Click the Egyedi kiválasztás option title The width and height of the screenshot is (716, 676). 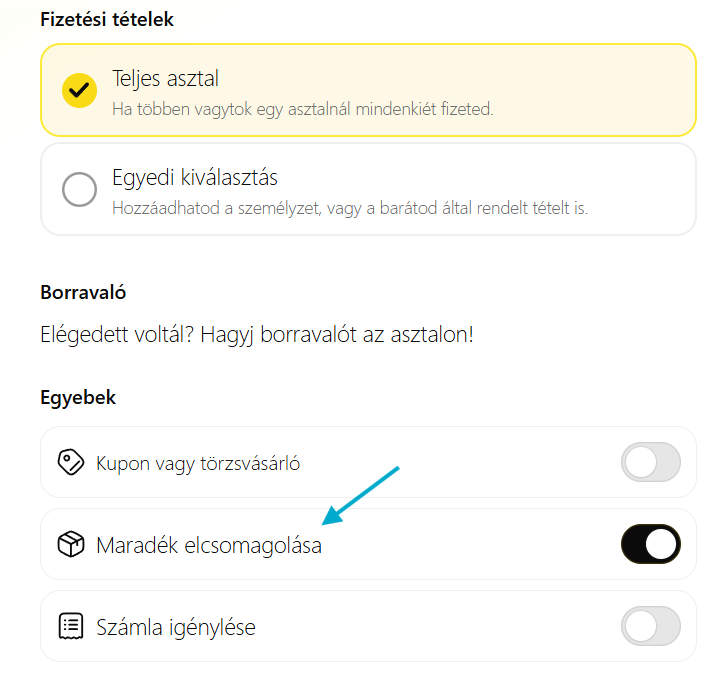pos(194,177)
